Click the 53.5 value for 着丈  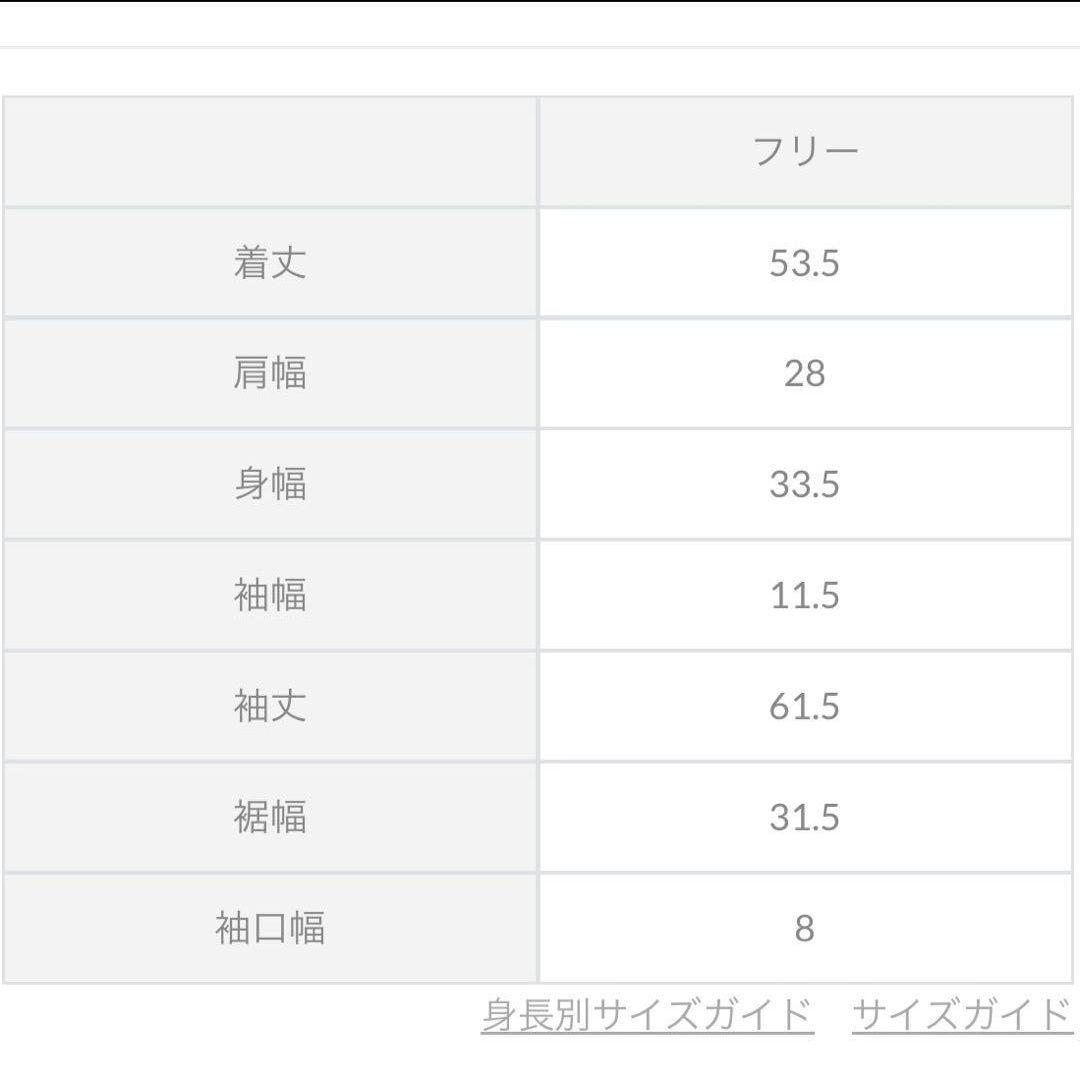click(x=805, y=263)
